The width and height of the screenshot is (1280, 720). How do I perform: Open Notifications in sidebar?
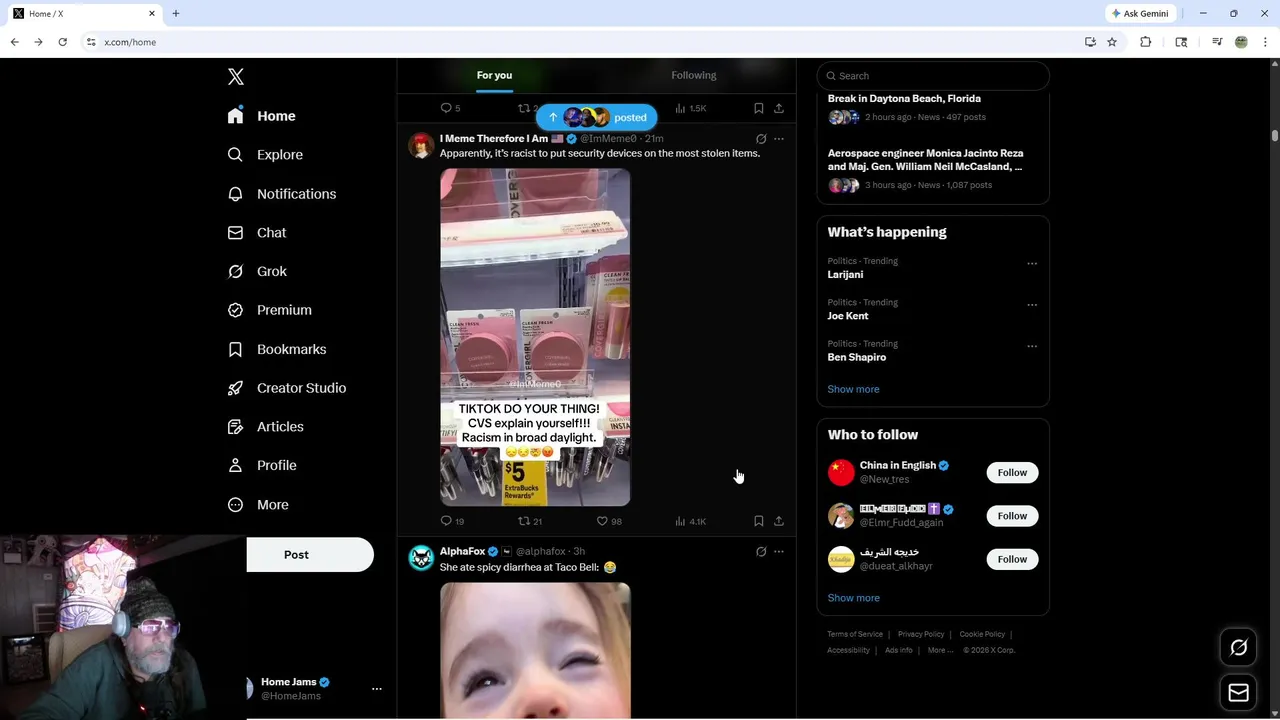pos(281,194)
